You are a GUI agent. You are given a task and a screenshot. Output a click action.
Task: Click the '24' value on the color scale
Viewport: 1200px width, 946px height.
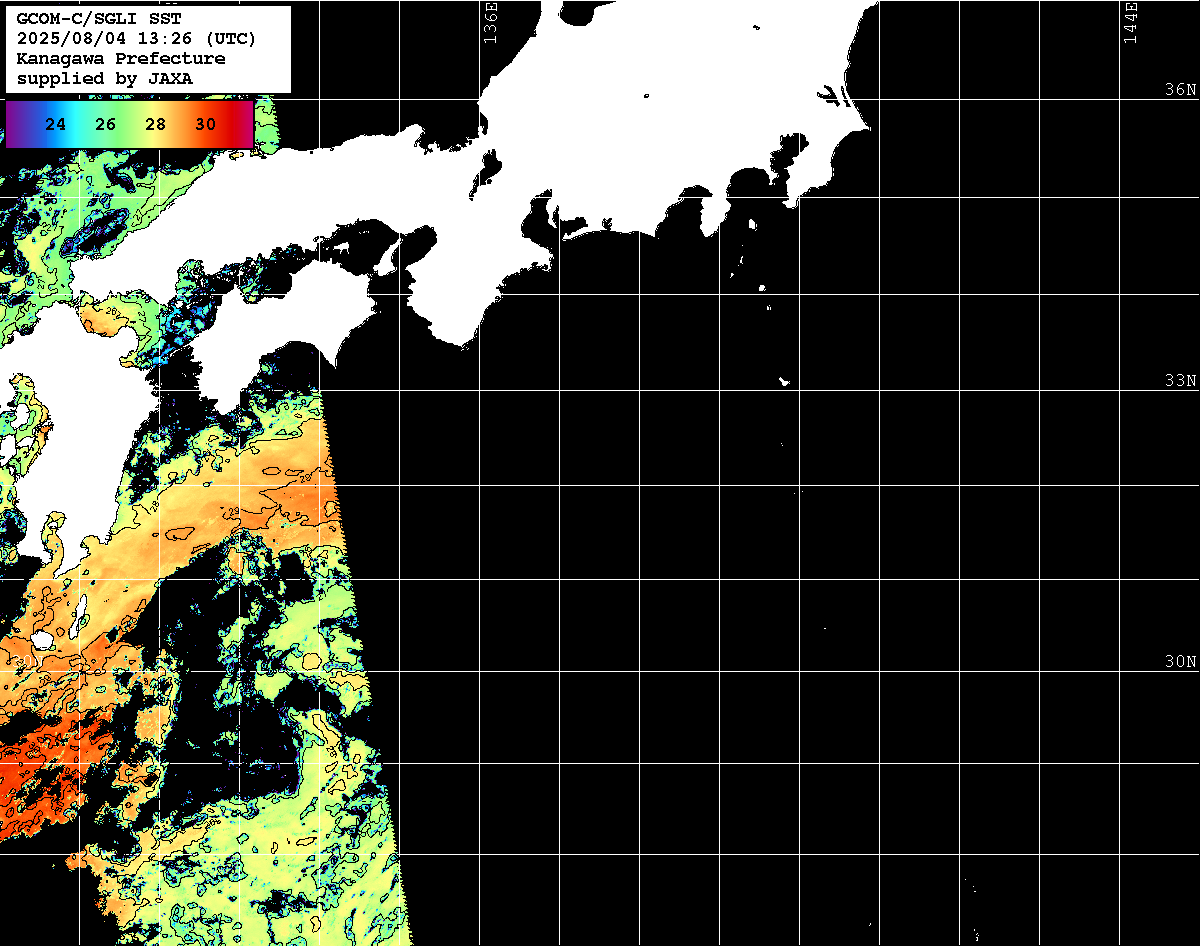point(56,125)
